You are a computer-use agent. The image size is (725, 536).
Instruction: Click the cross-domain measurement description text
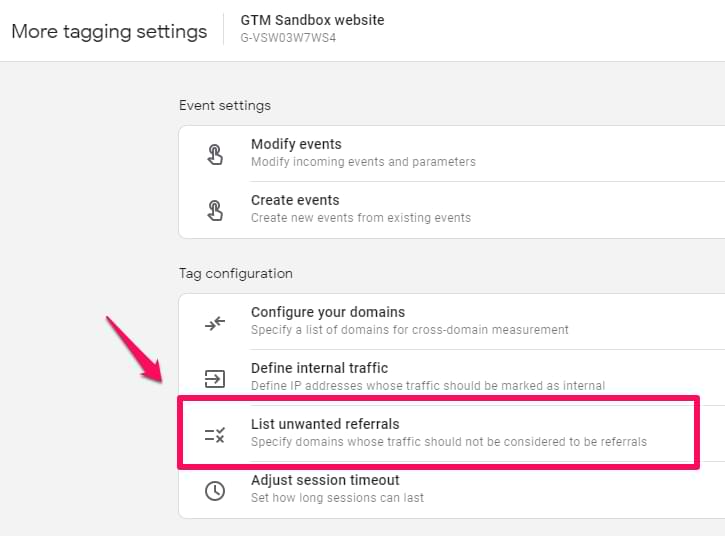tap(409, 330)
